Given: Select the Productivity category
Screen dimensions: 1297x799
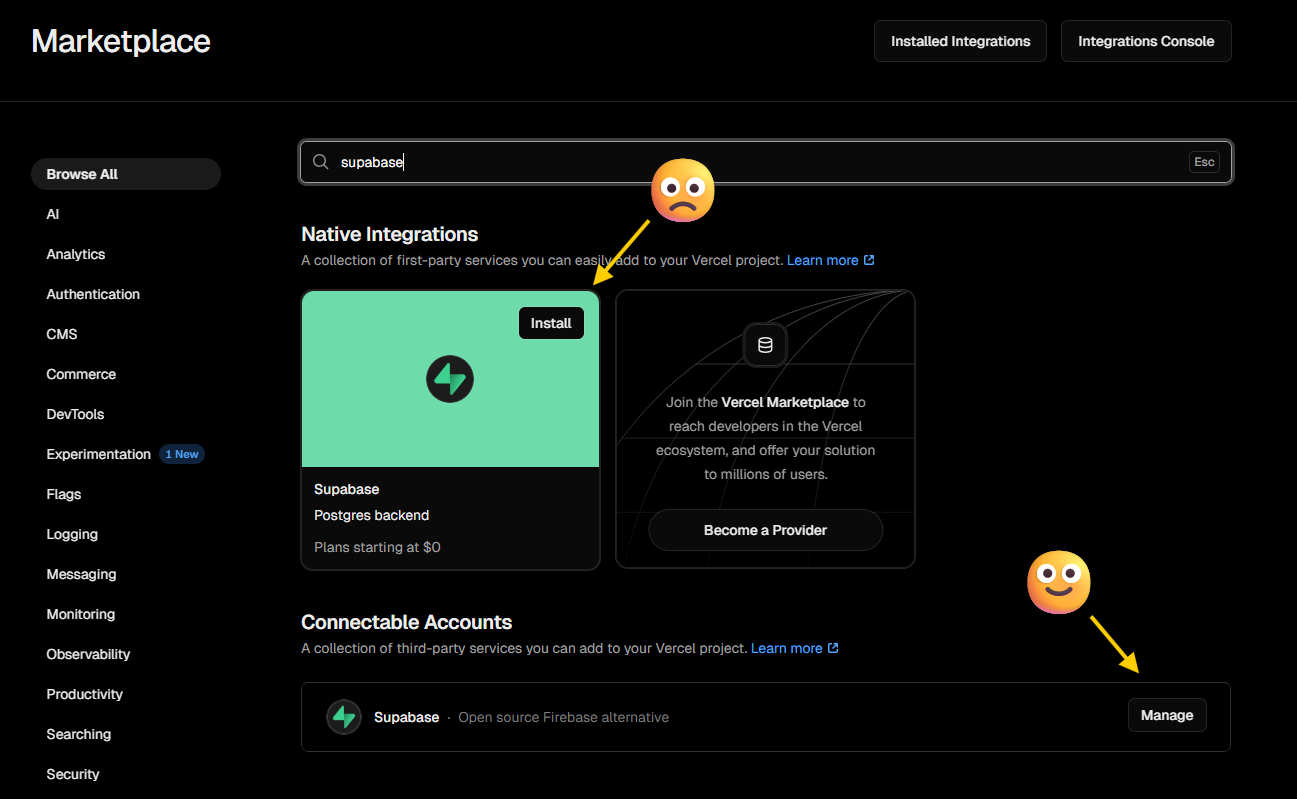Looking at the screenshot, I should click(x=85, y=694).
